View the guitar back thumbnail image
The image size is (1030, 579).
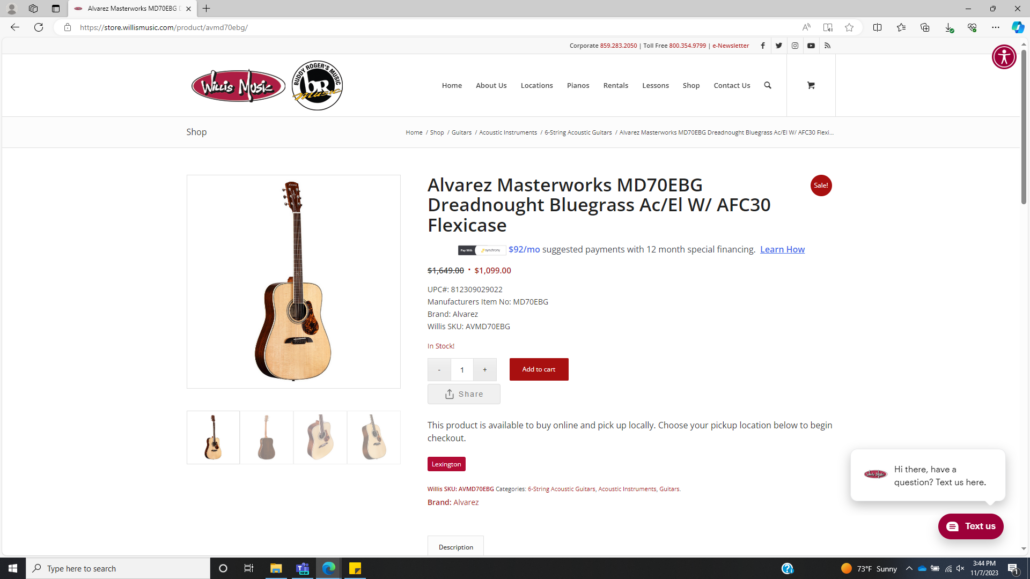point(266,438)
